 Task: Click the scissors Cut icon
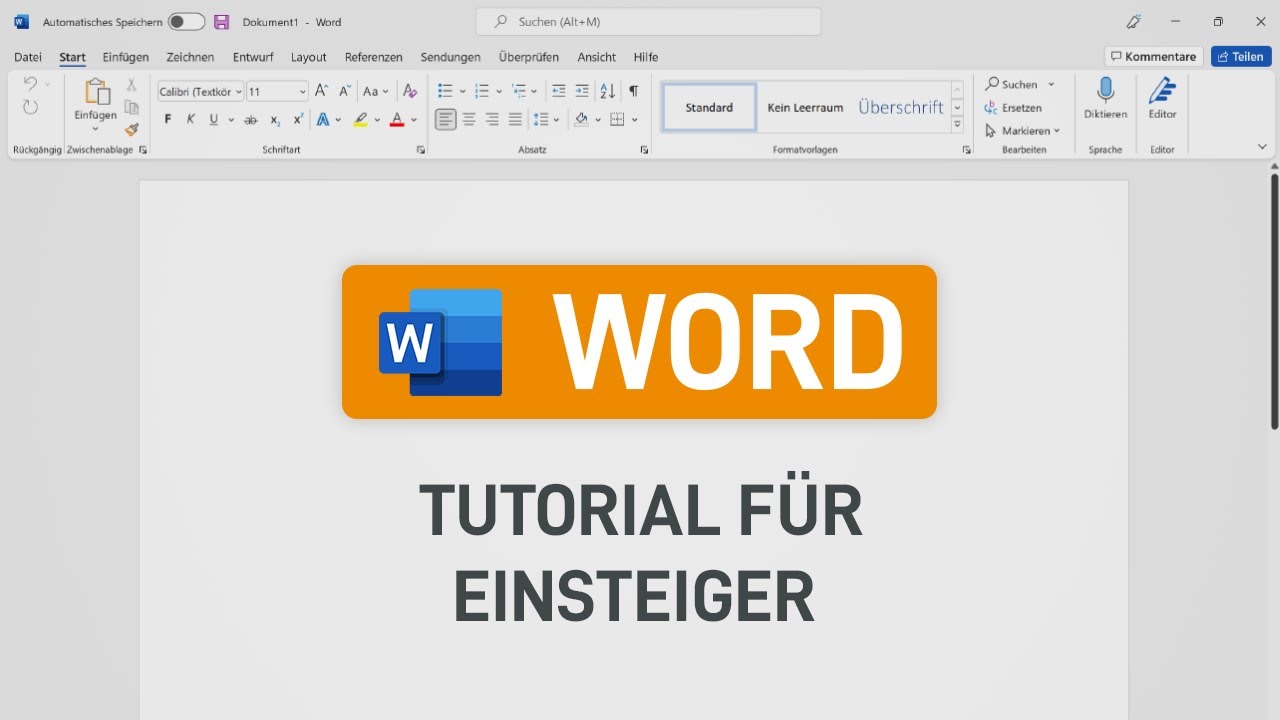(131, 85)
